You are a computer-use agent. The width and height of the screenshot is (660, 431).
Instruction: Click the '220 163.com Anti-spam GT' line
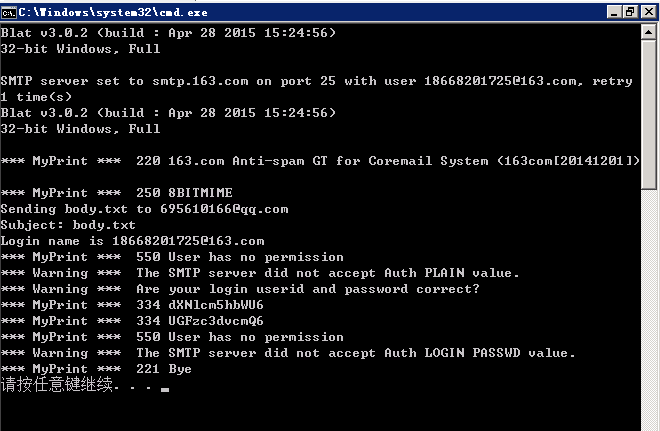320,161
